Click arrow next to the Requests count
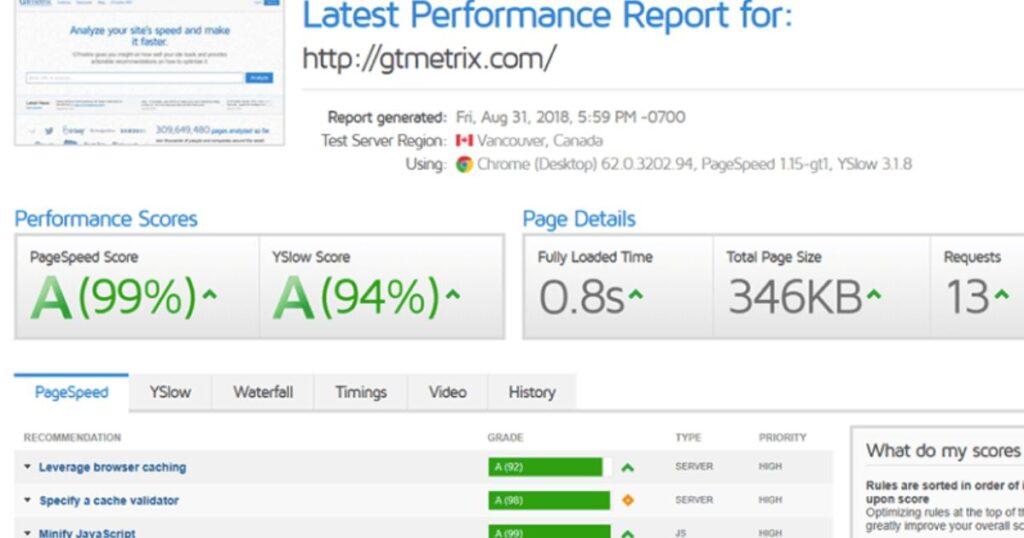The width and height of the screenshot is (1024, 538). [x=1000, y=295]
